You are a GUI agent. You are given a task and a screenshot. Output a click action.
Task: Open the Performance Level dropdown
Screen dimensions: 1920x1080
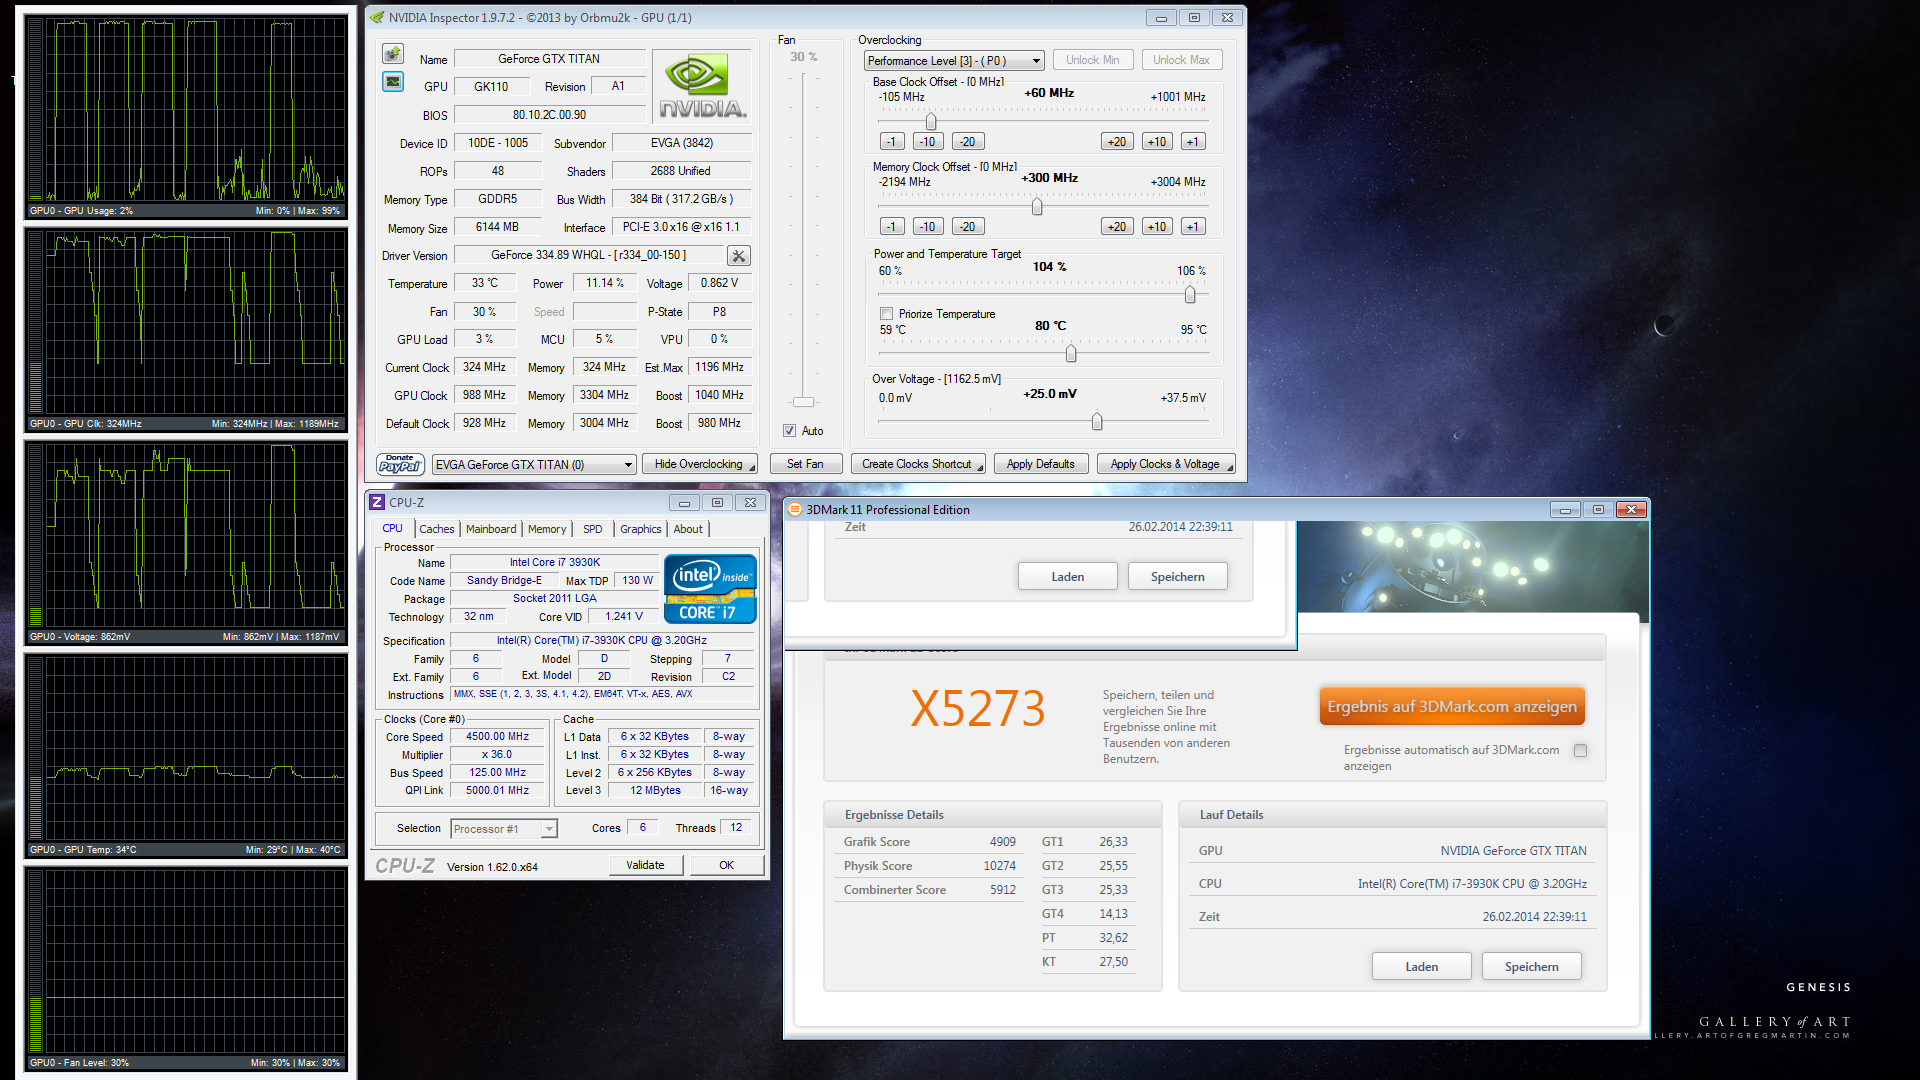pos(954,61)
